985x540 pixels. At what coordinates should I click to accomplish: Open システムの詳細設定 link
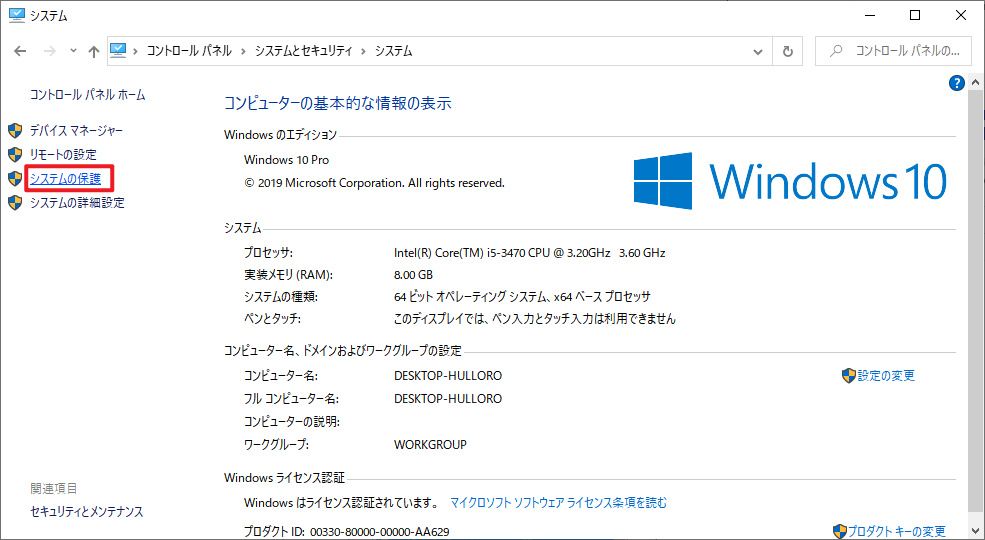click(x=77, y=203)
